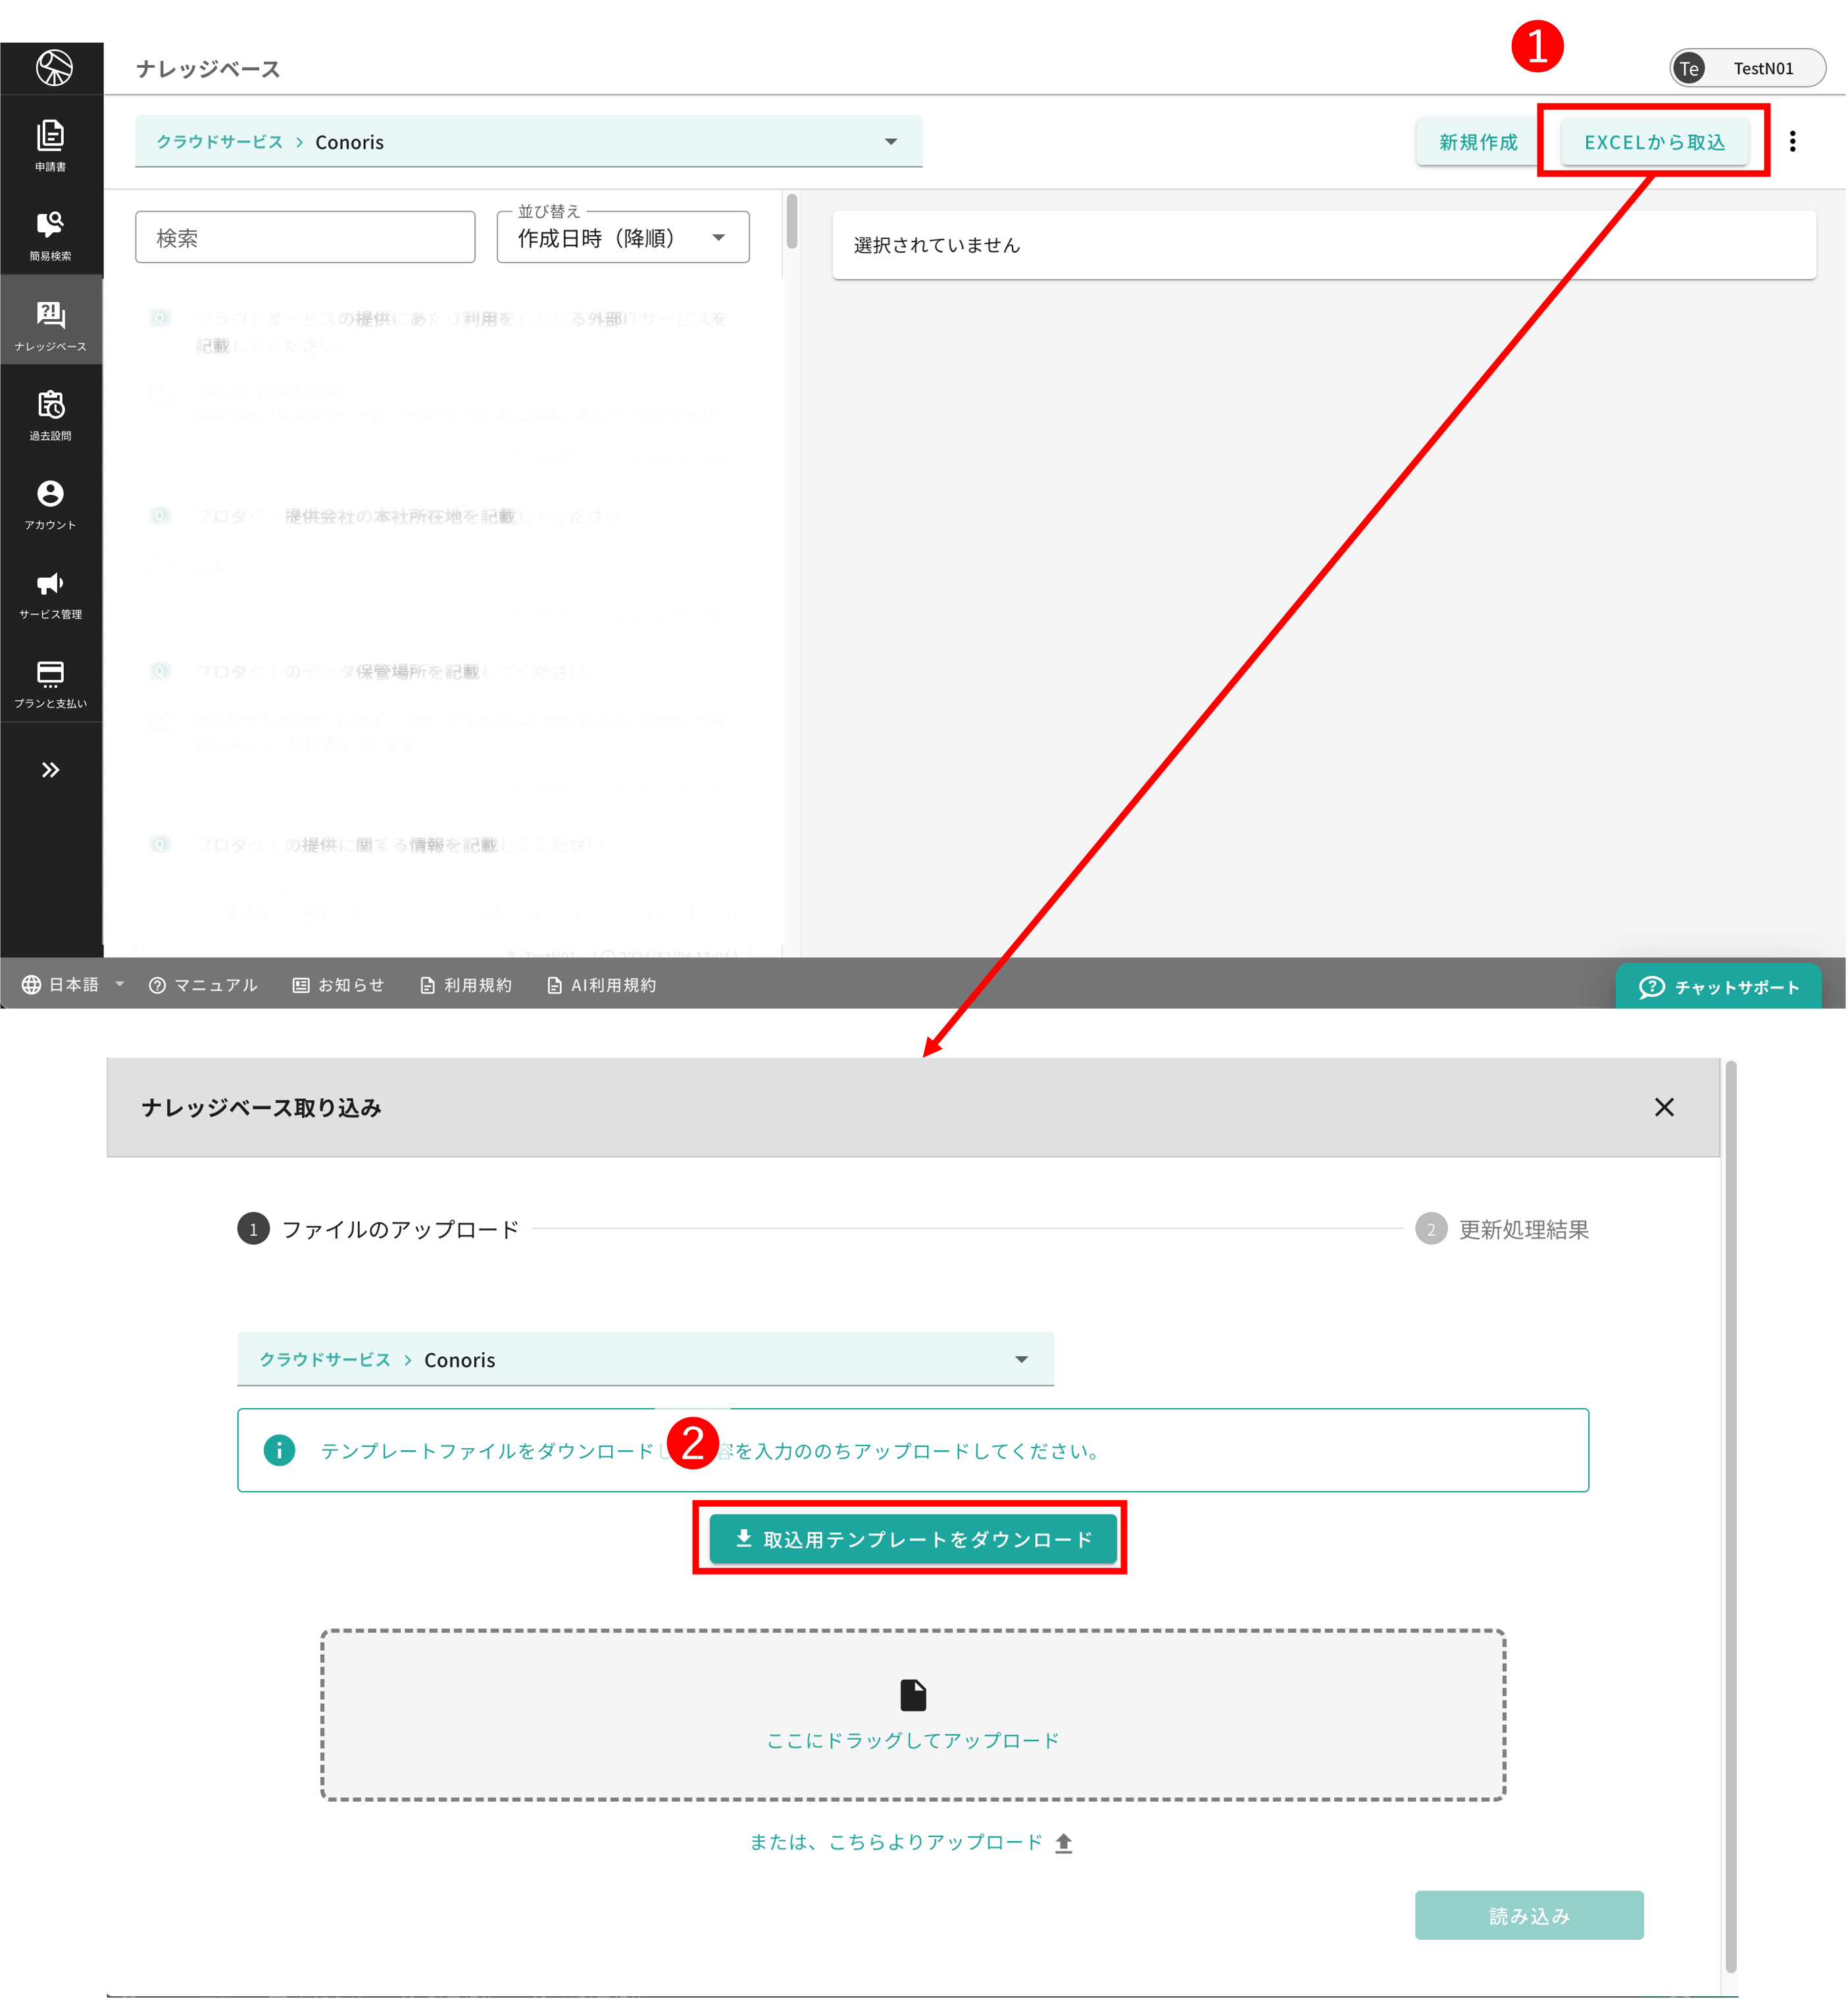Open the three-dot more options menu

(x=1792, y=142)
